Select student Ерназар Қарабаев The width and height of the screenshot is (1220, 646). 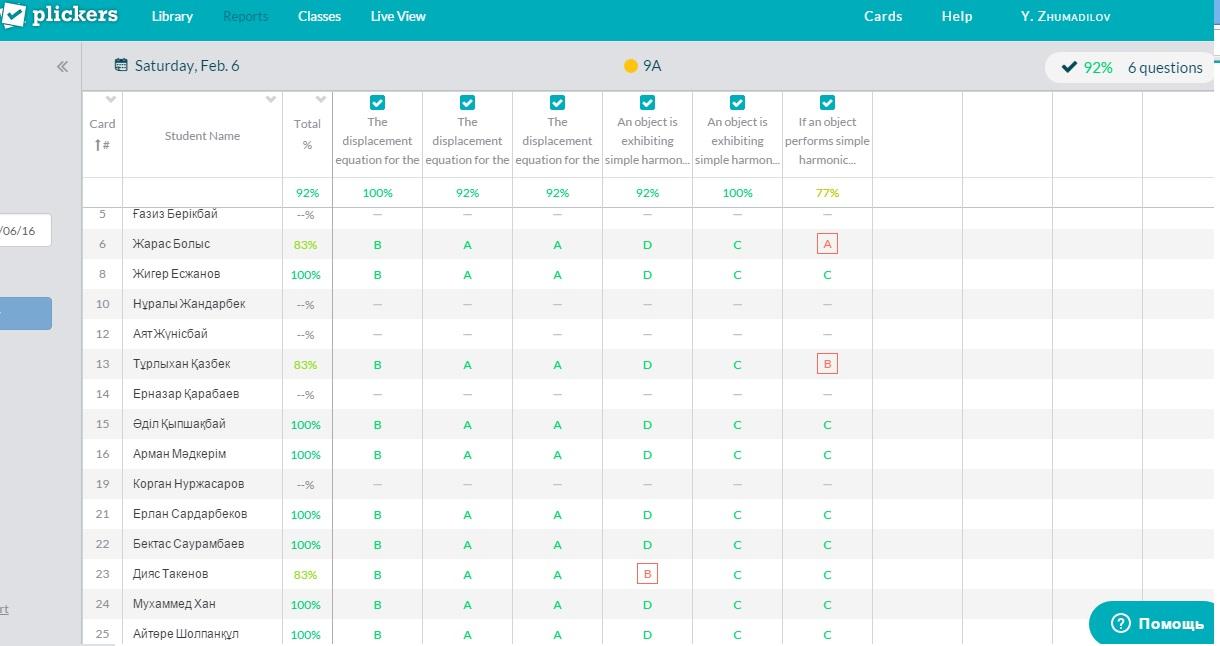coord(186,394)
